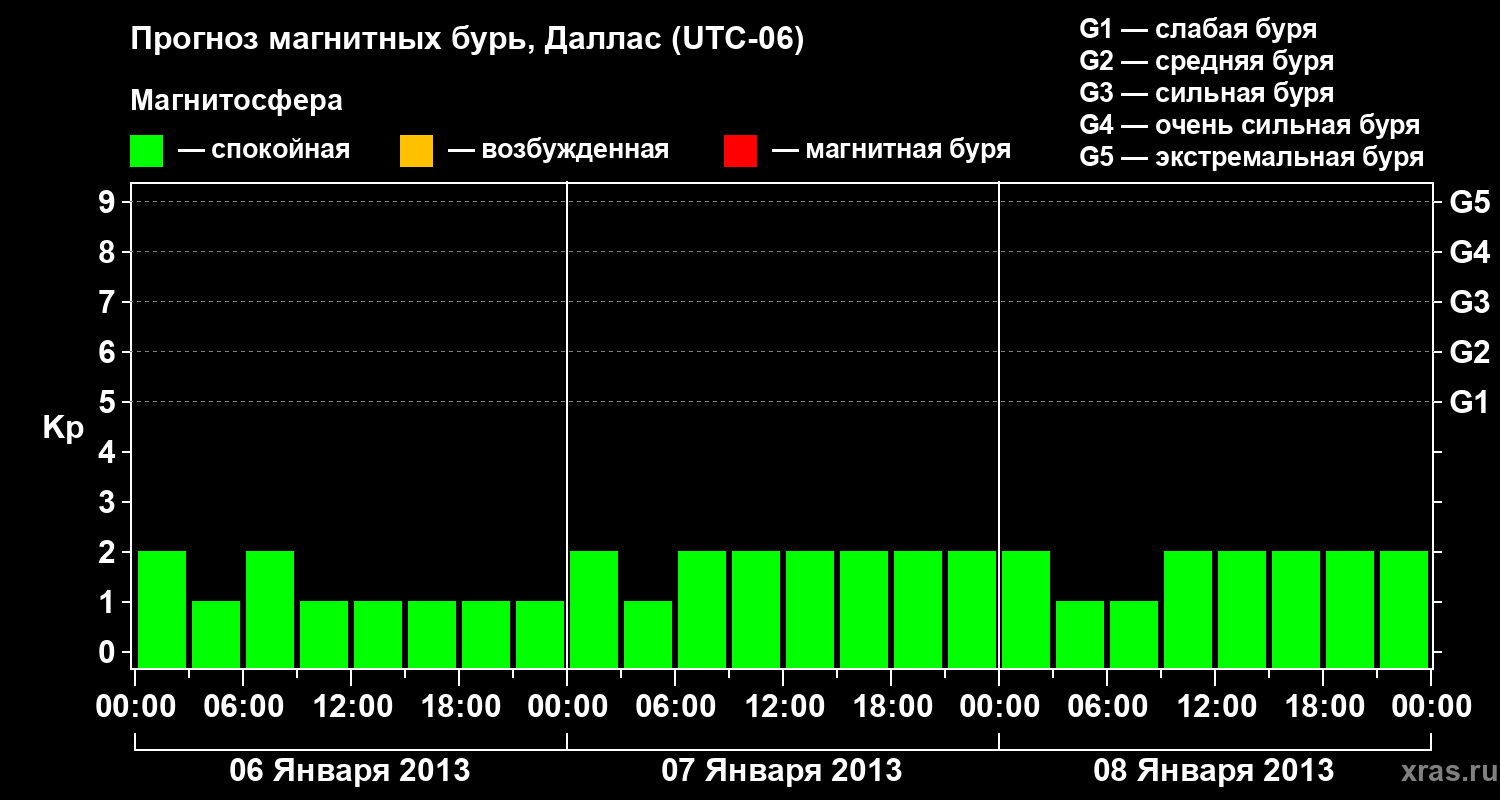Click the '— магнитная буря' legend label
Viewport: 1500px width, 800px height.
pos(891,151)
